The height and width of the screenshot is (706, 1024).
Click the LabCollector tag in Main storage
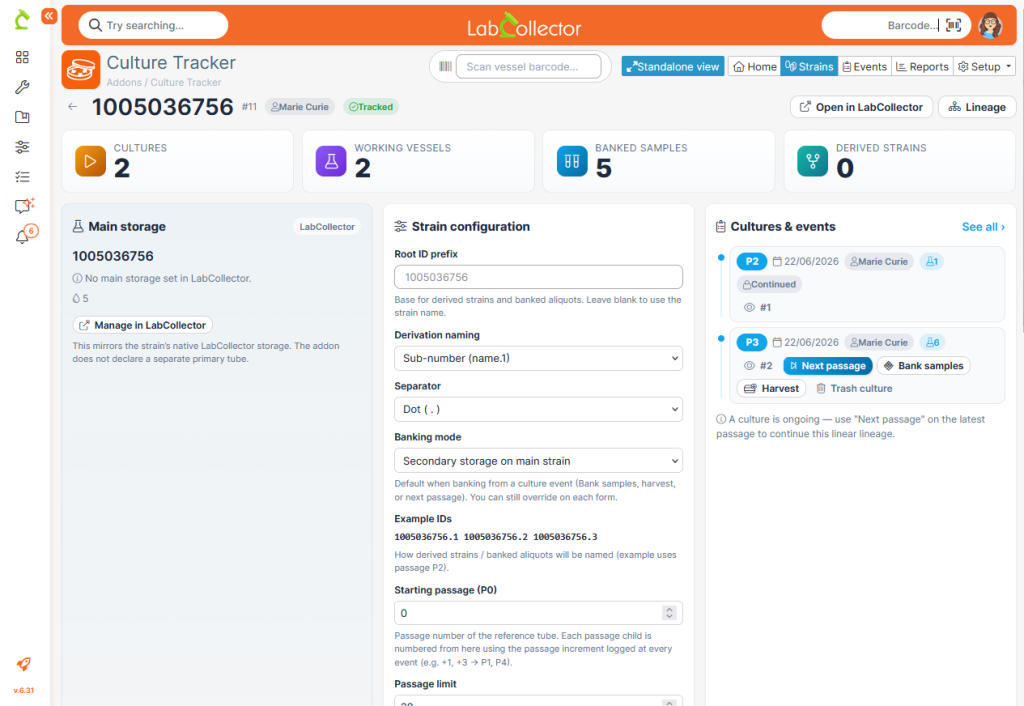pos(327,227)
